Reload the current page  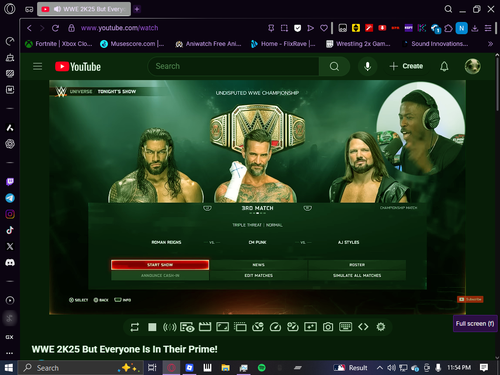coord(55,28)
